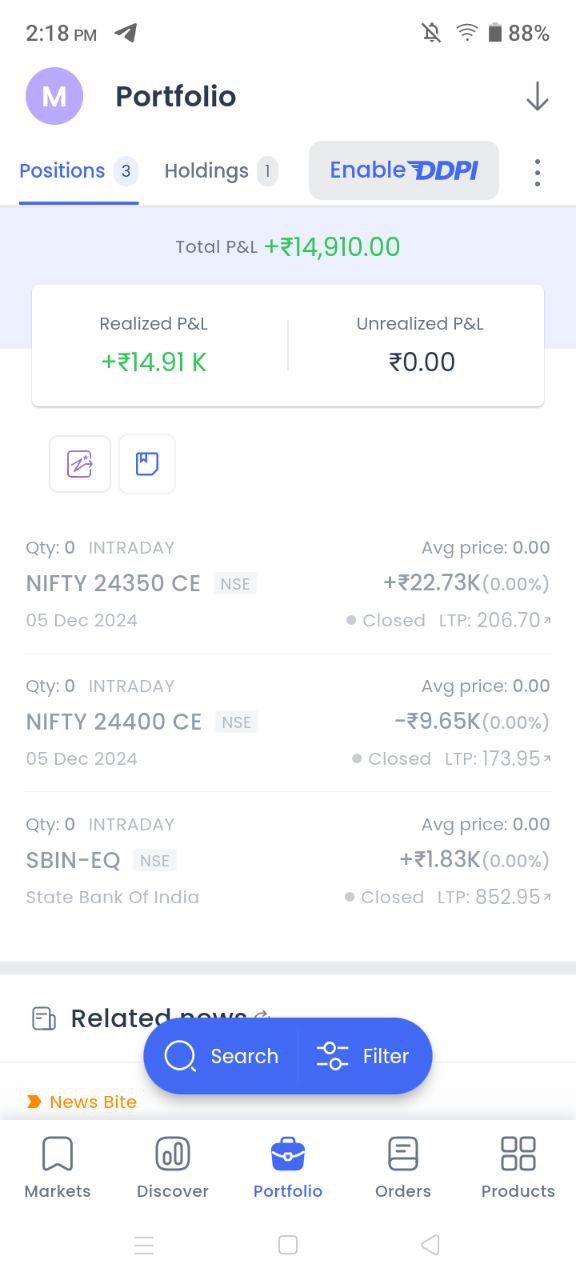576x1280 pixels.
Task: Open the Discover icon in the bottom bar
Action: [x=173, y=1154]
